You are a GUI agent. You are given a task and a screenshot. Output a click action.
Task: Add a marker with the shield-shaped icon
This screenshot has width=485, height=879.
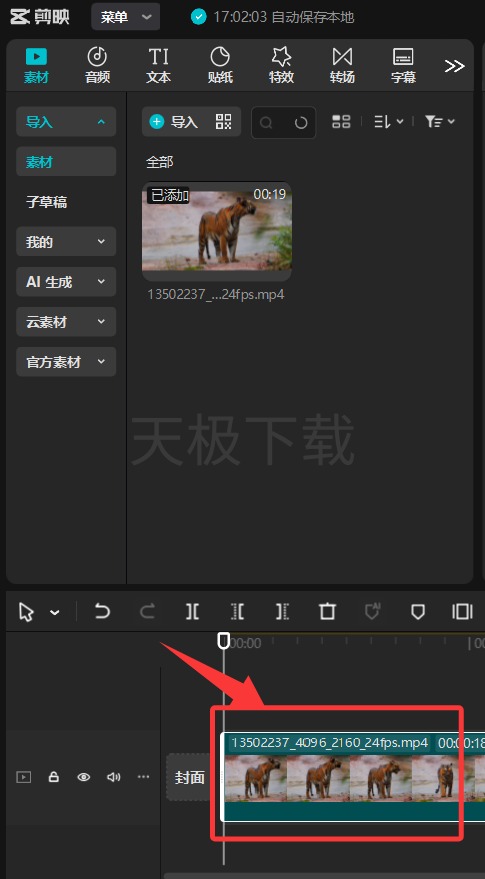click(418, 612)
